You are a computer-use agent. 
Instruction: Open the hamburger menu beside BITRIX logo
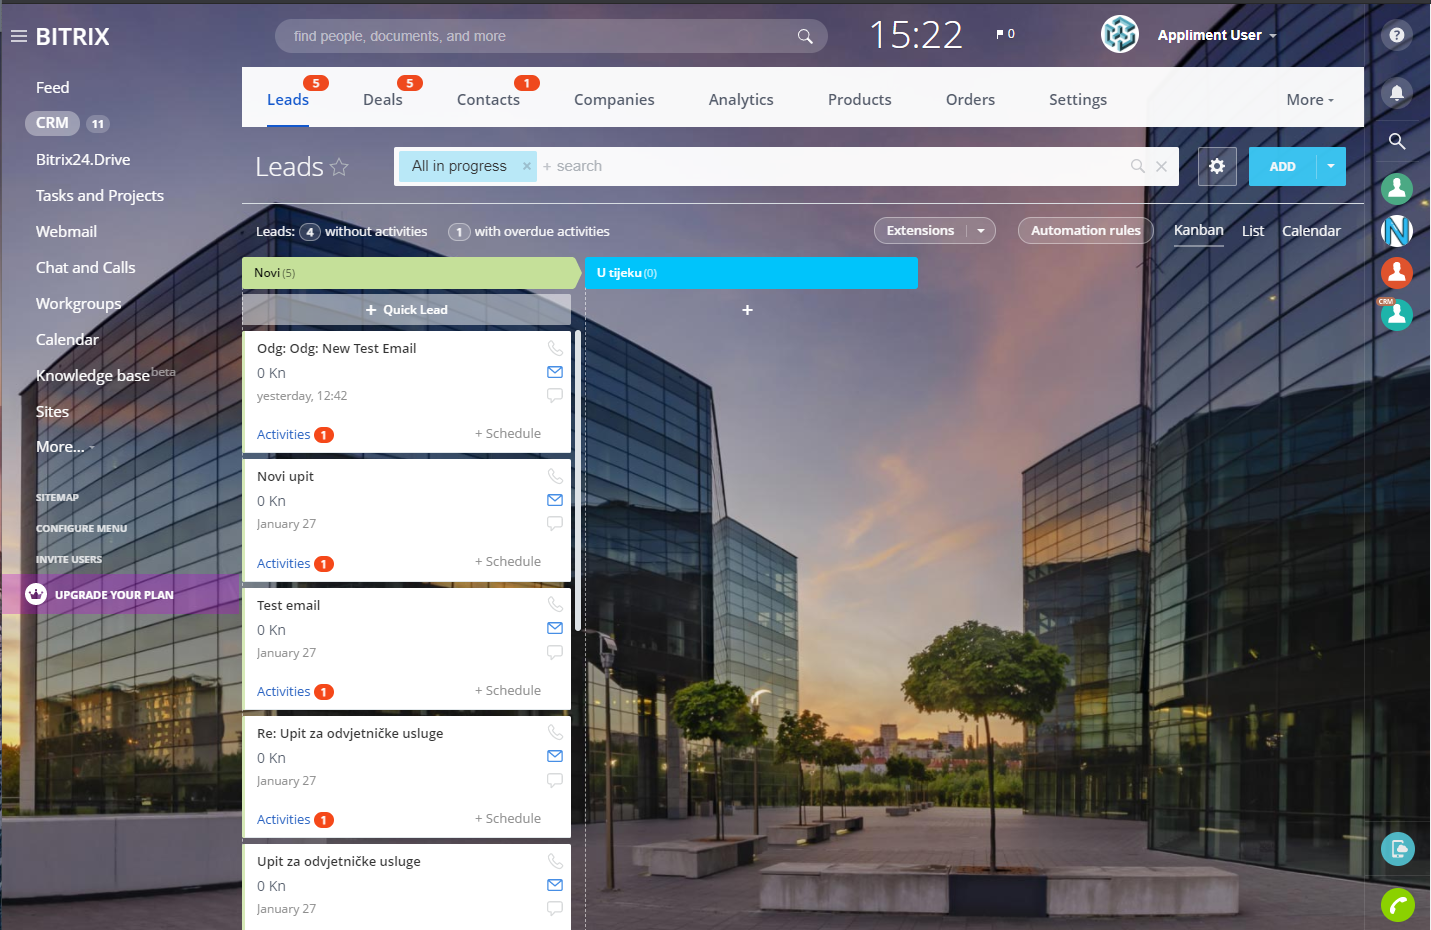[x=18, y=36]
